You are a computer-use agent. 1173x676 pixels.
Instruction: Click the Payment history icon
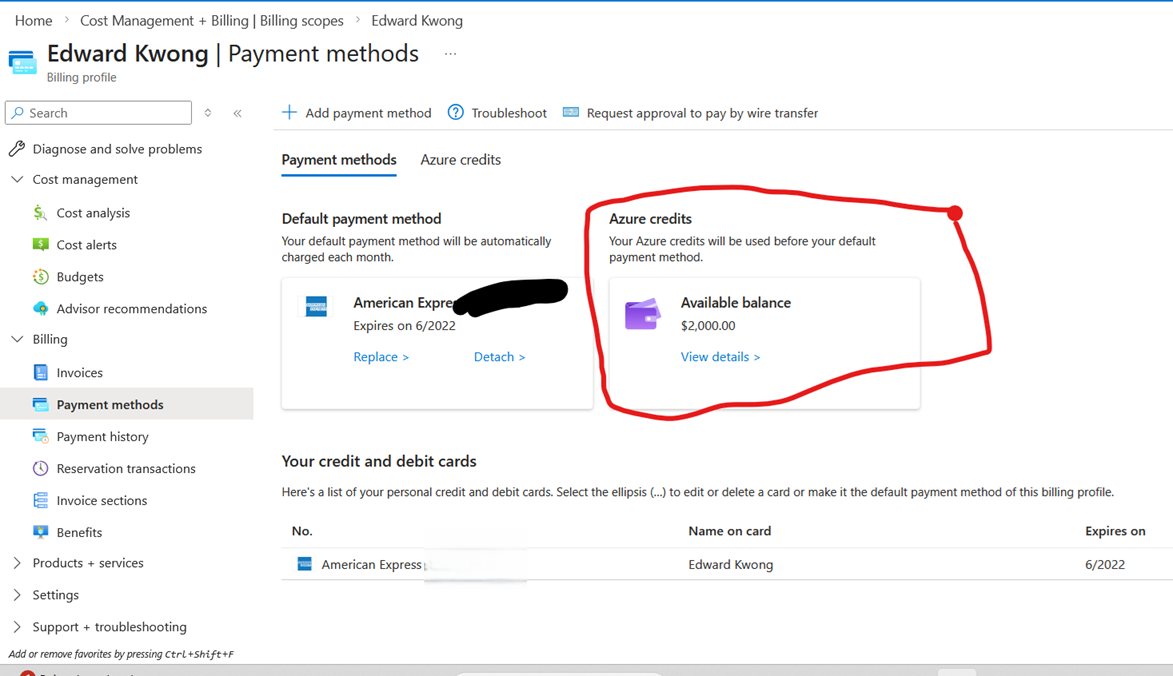coord(40,436)
